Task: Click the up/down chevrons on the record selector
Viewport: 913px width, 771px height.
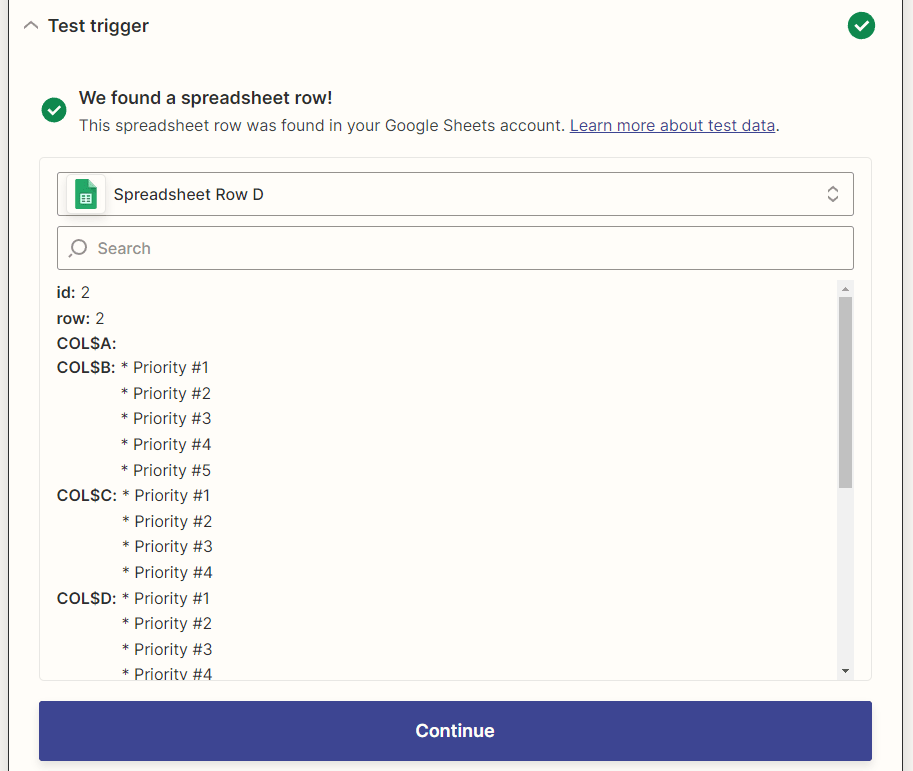Action: 833,193
